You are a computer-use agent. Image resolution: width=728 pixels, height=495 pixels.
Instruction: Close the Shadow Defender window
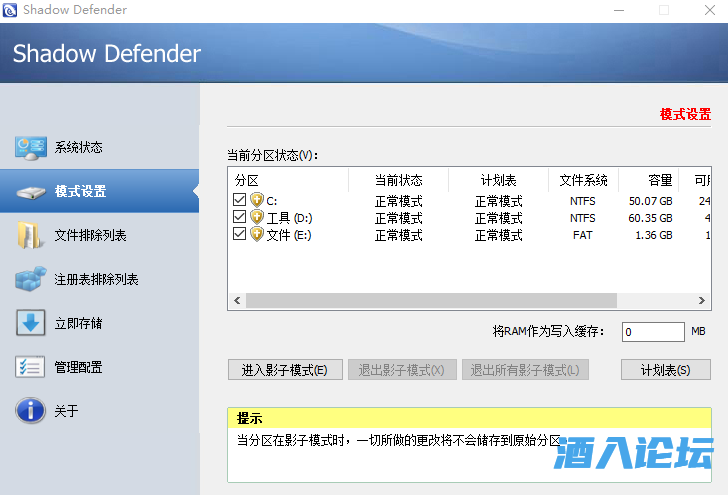click(x=709, y=10)
